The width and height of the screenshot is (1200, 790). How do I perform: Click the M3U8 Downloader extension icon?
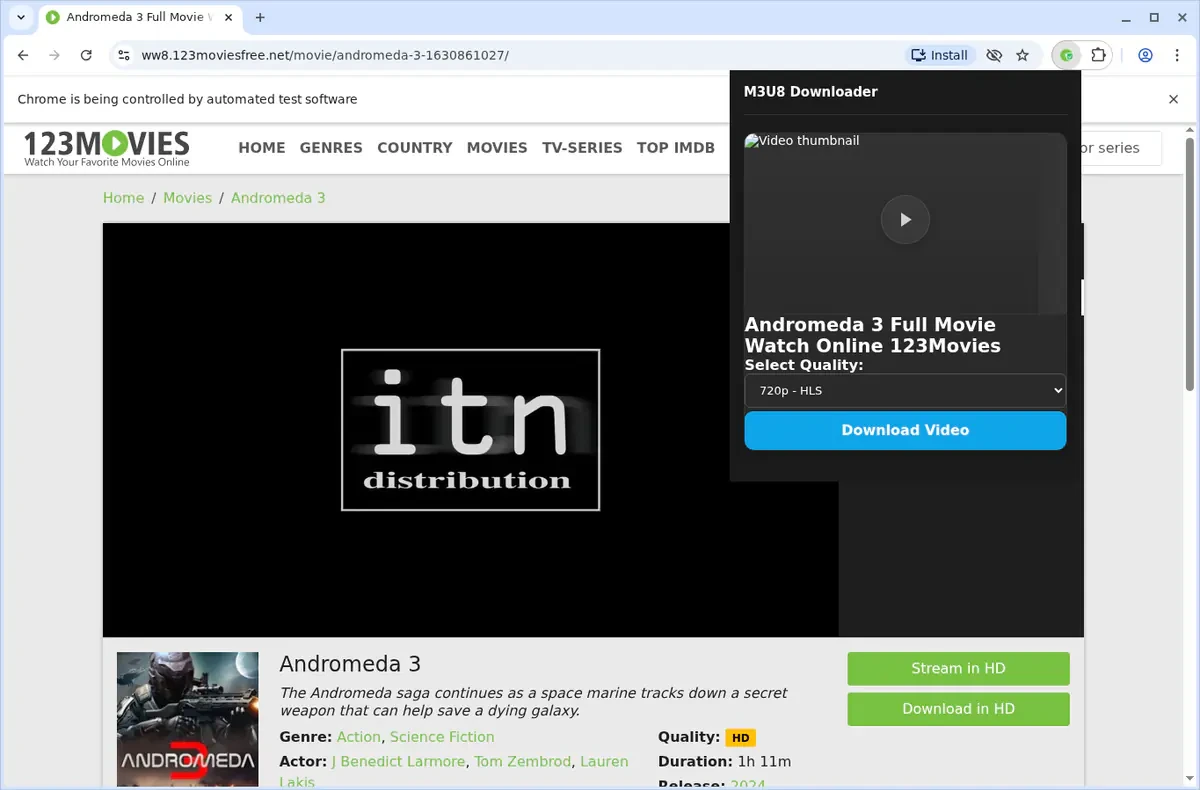coord(1067,55)
